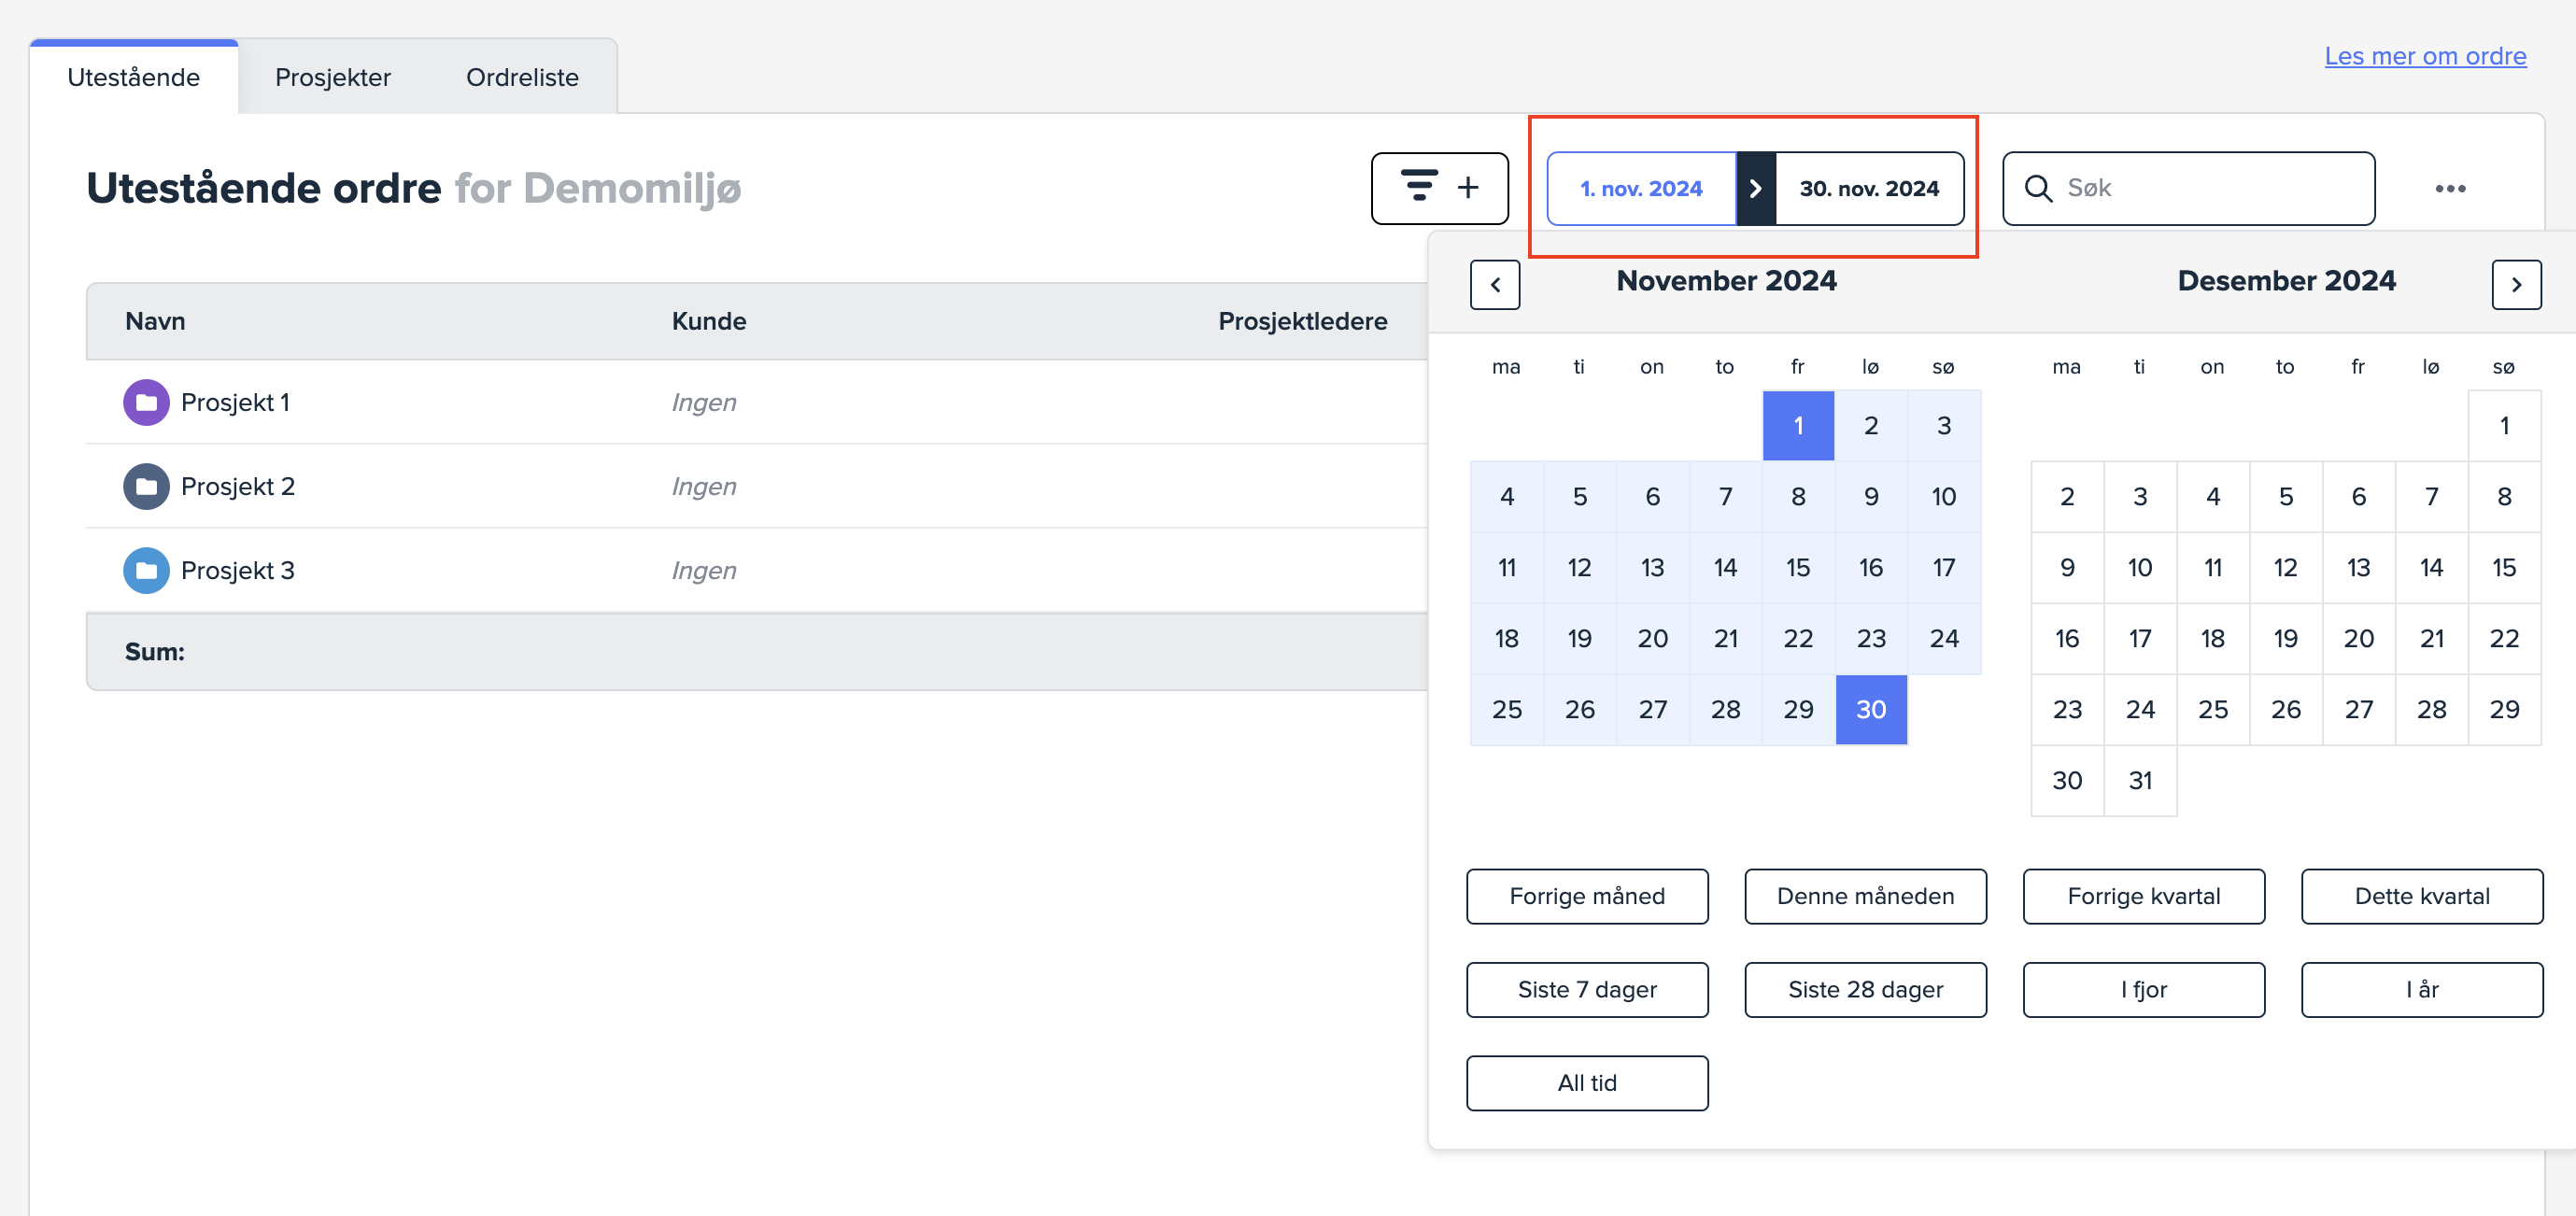Switch to the Ordreliste tab
Viewport: 2576px width, 1216px height.
[x=522, y=77]
